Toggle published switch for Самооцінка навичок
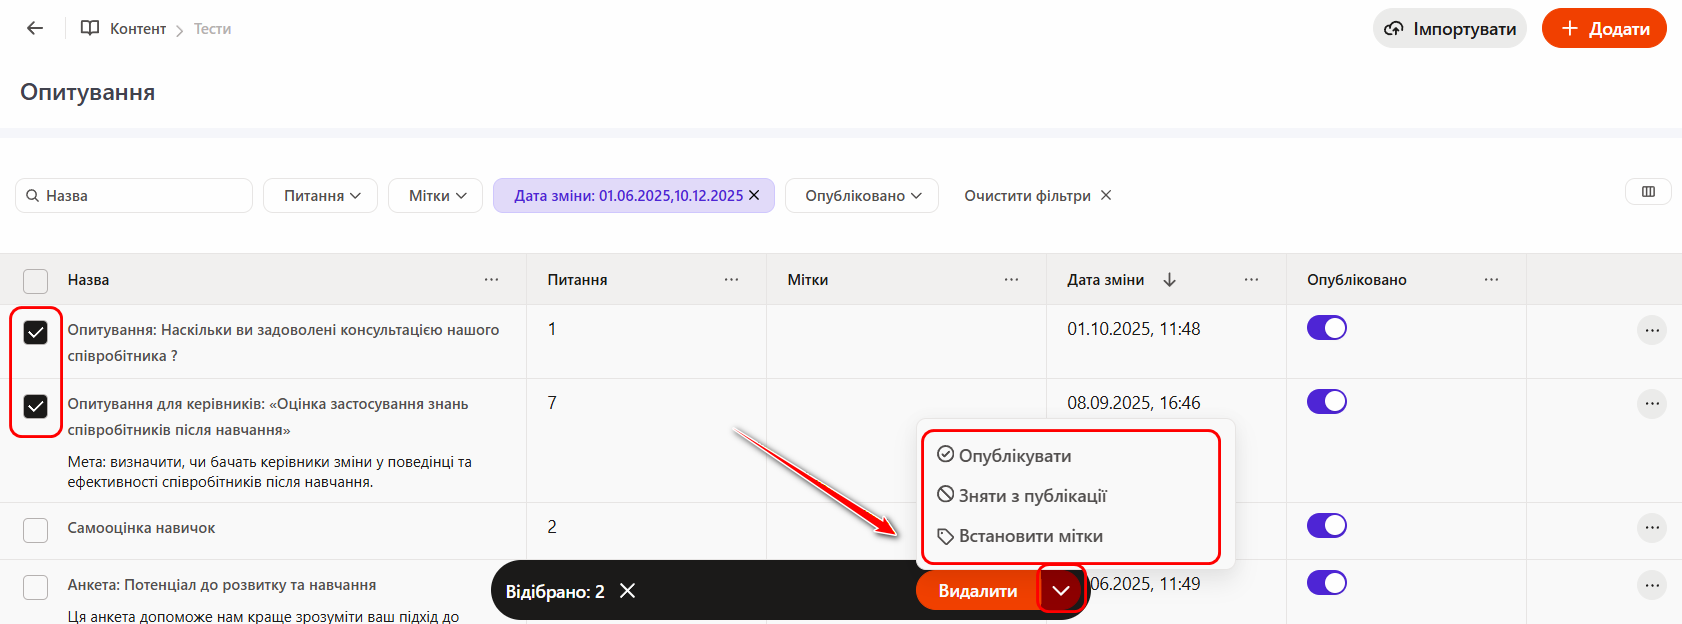 (1326, 526)
